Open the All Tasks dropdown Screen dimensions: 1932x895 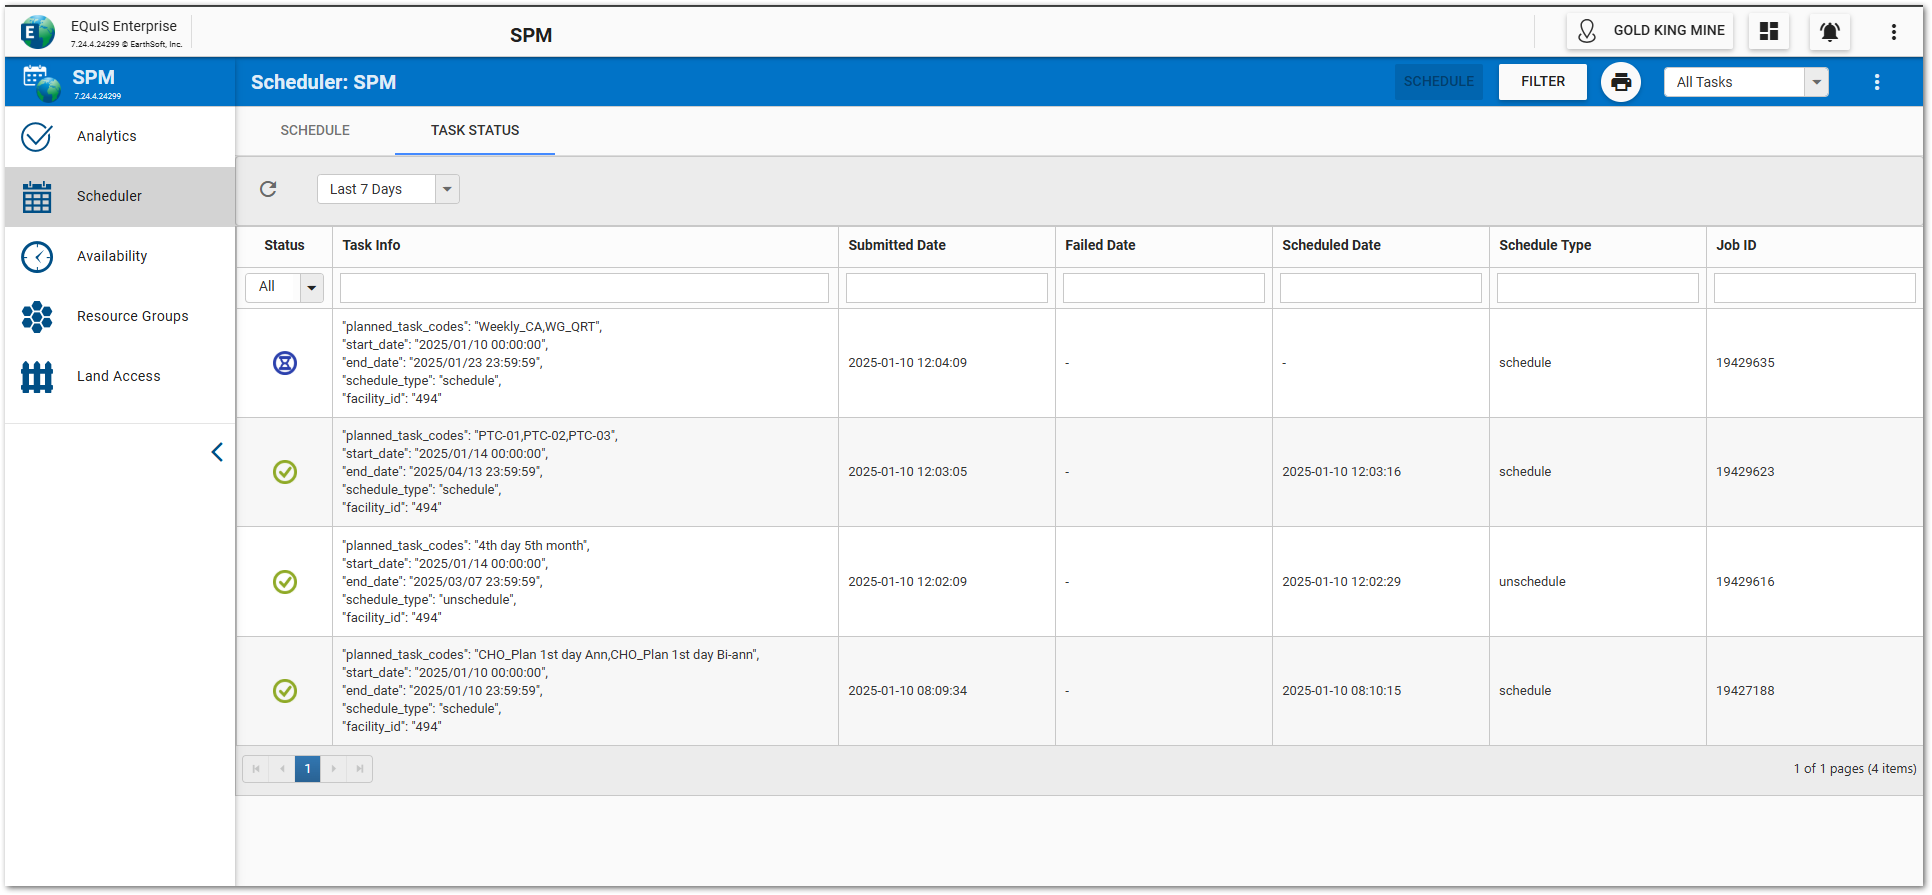[x=1816, y=82]
